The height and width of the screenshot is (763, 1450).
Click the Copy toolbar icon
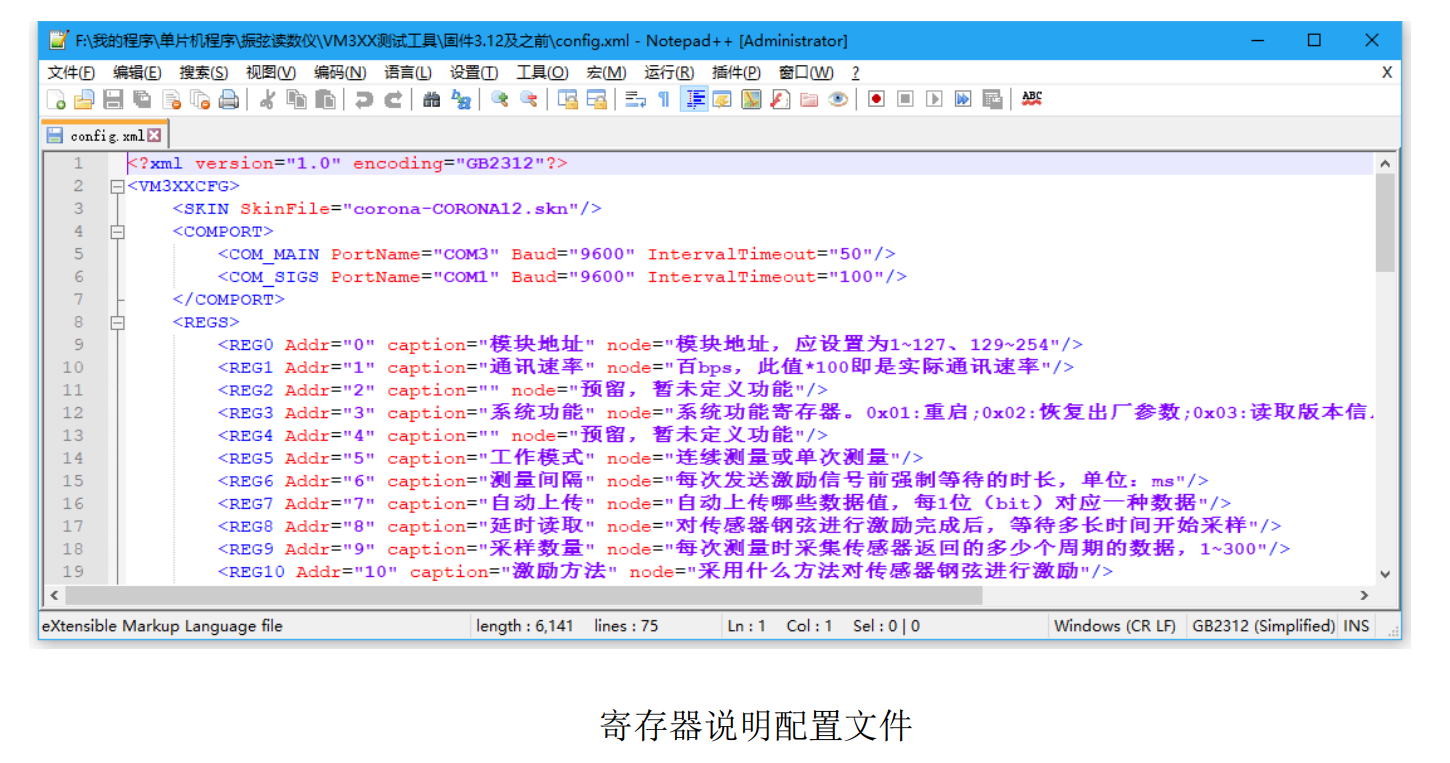(x=296, y=99)
